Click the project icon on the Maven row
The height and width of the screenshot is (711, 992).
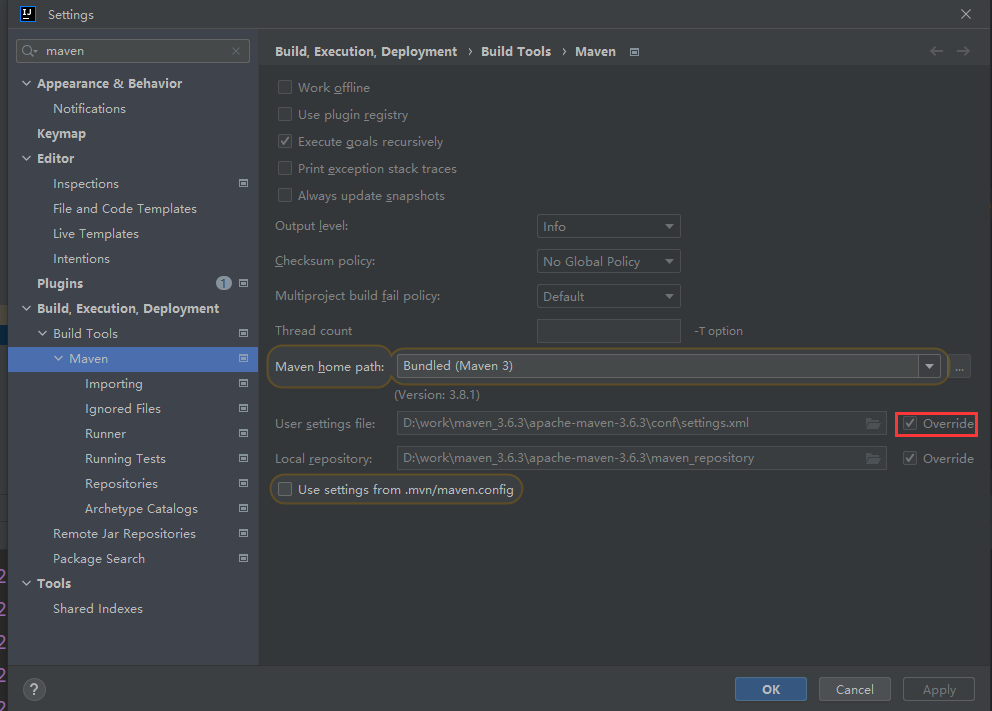243,359
